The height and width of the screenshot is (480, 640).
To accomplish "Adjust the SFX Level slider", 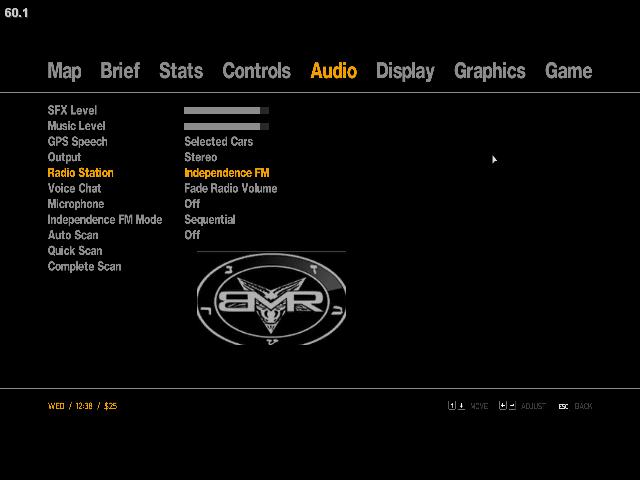I will pyautogui.click(x=226, y=110).
